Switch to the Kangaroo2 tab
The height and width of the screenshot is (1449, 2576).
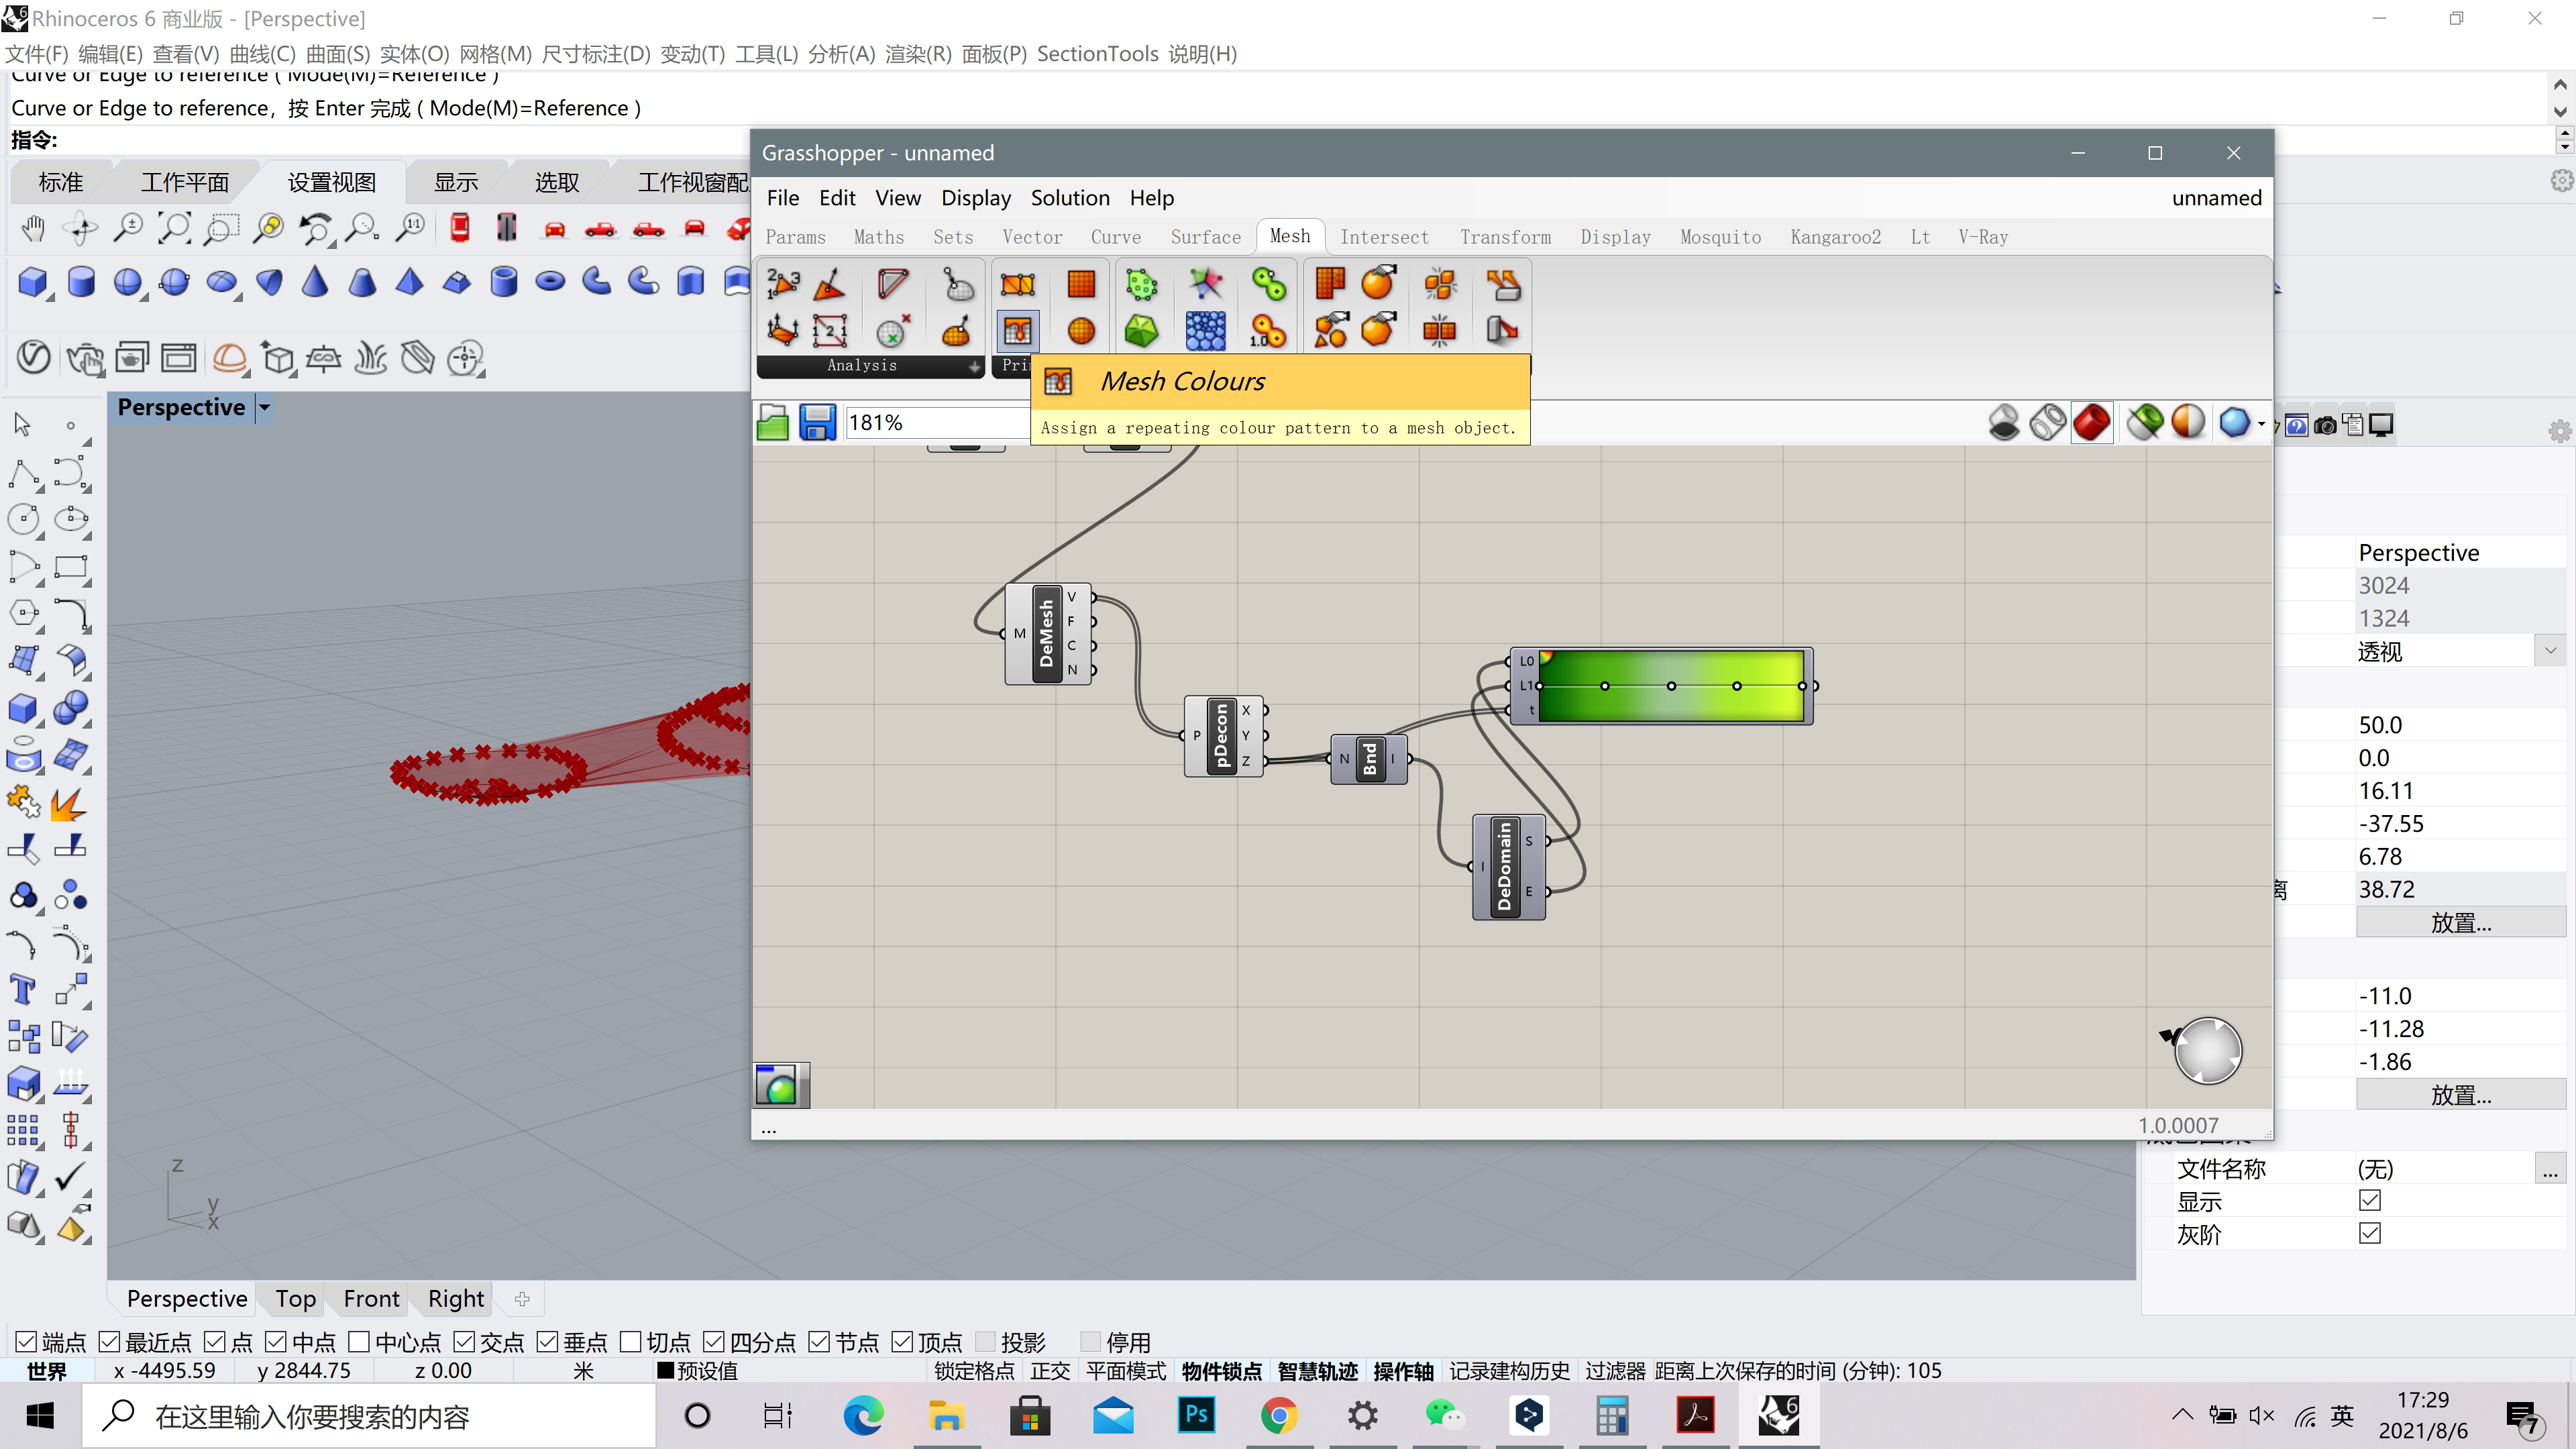click(x=1835, y=237)
